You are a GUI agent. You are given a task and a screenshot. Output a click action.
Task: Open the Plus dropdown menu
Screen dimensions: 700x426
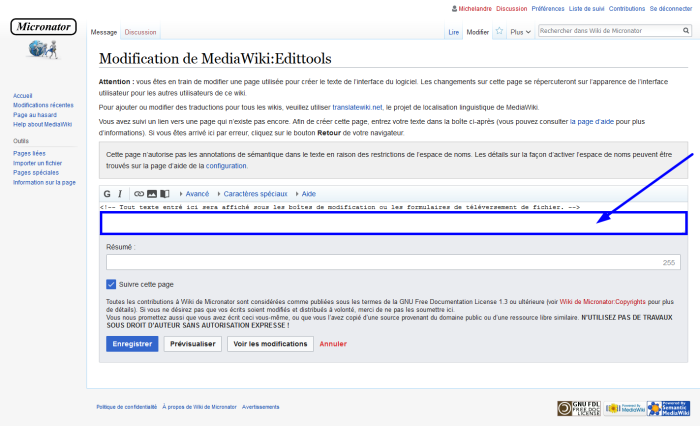pyautogui.click(x=521, y=32)
